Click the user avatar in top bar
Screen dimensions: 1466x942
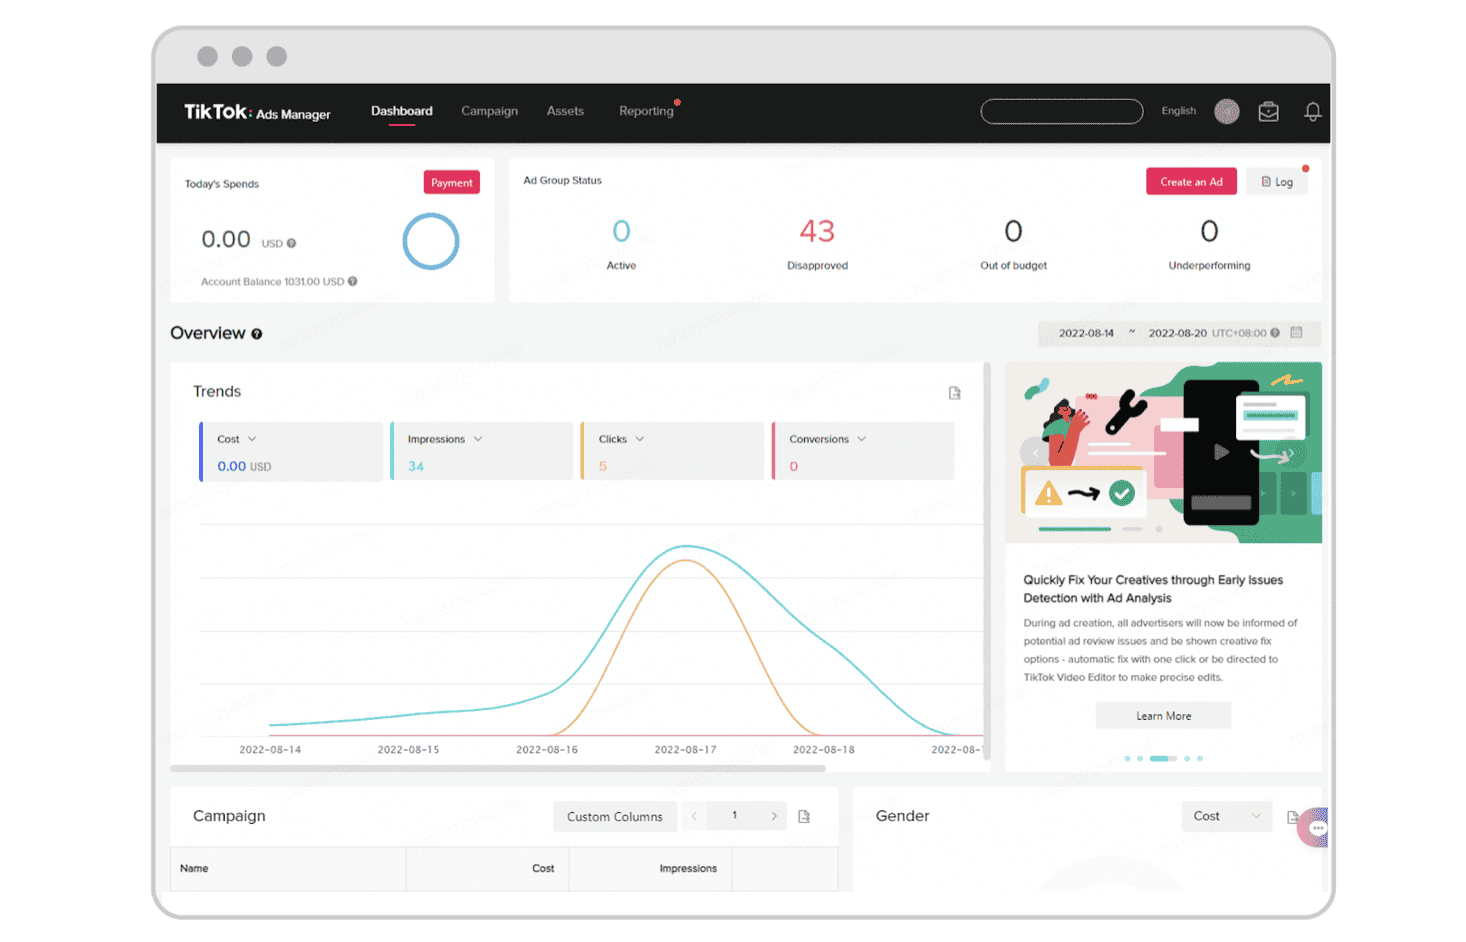[1227, 111]
